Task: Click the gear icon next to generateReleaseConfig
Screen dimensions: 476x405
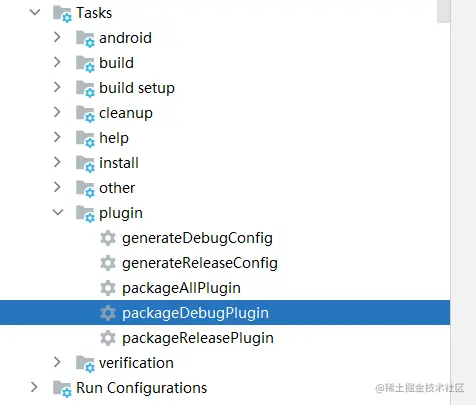Action: tap(108, 263)
